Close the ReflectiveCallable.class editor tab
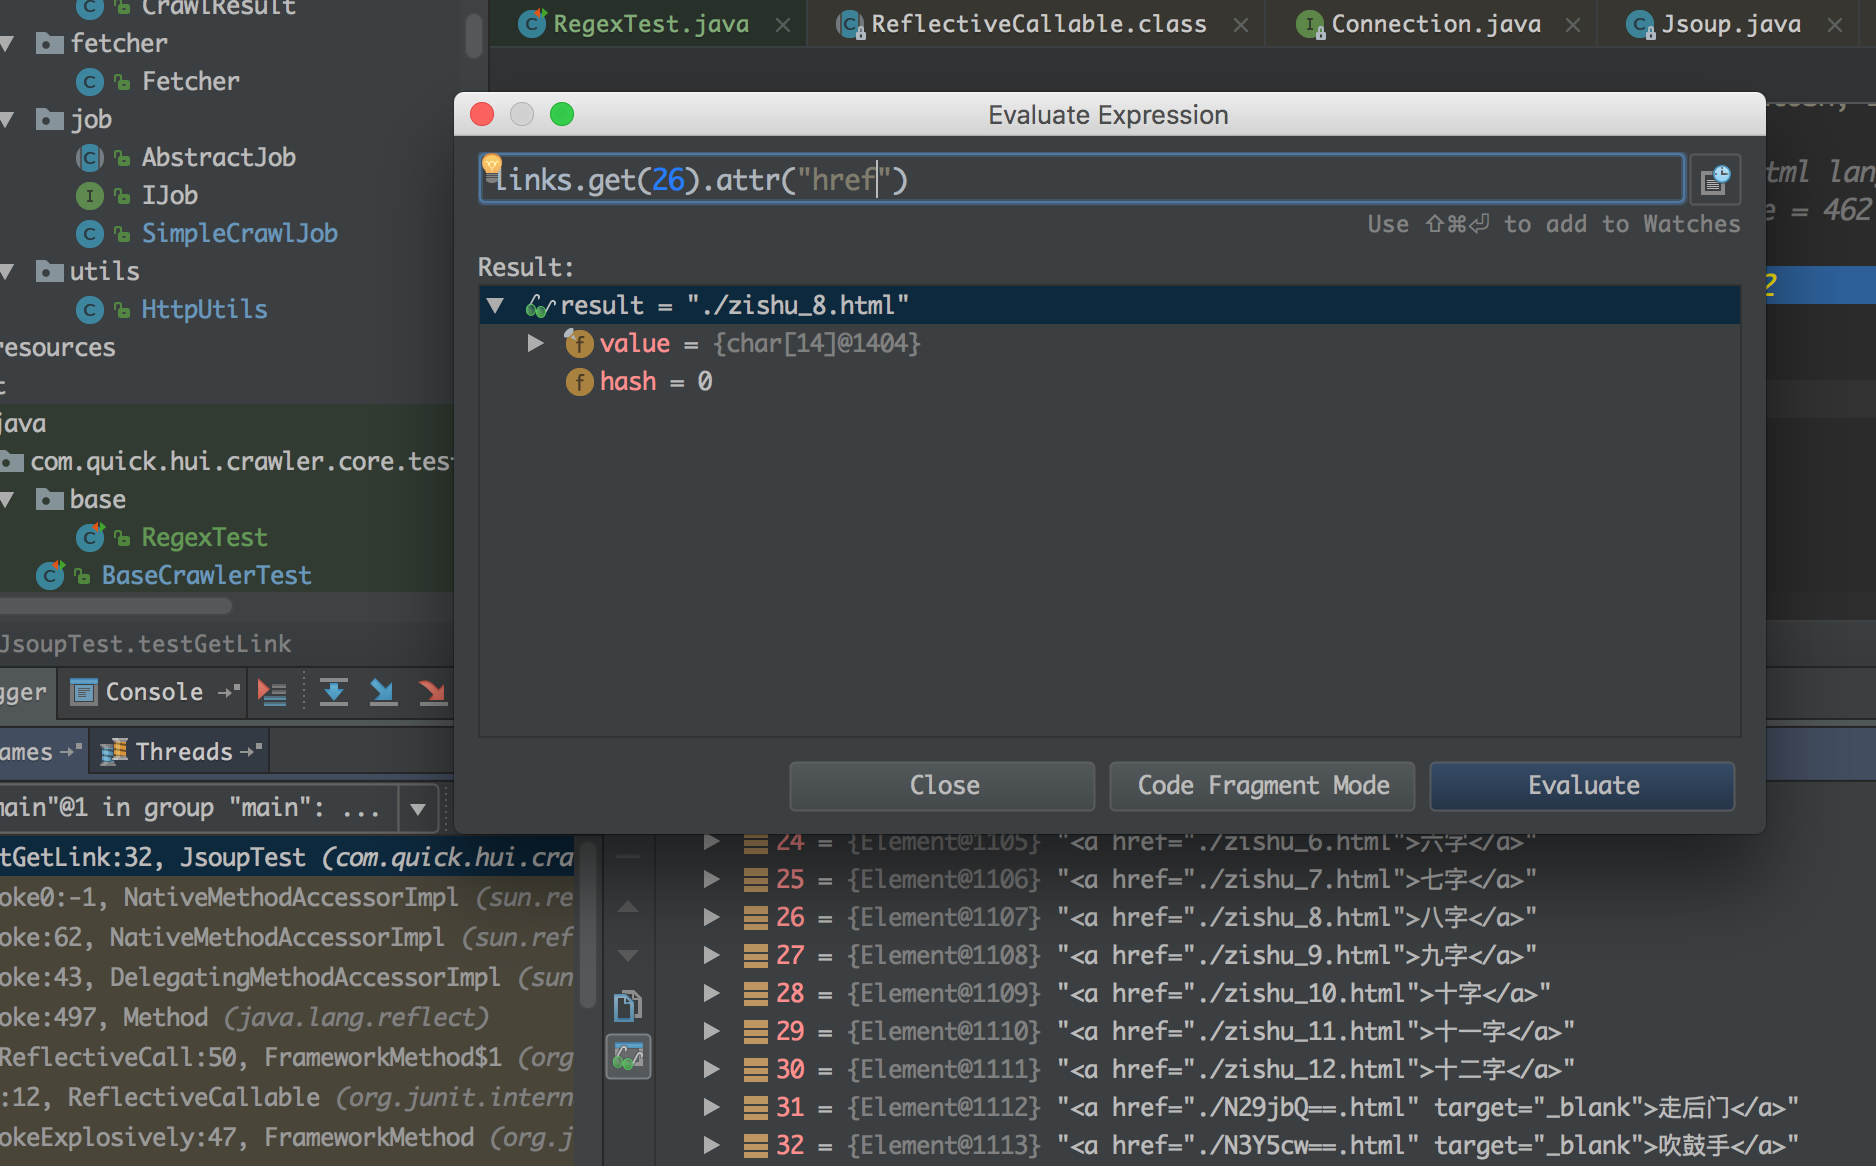This screenshot has width=1876, height=1166. tap(1241, 25)
